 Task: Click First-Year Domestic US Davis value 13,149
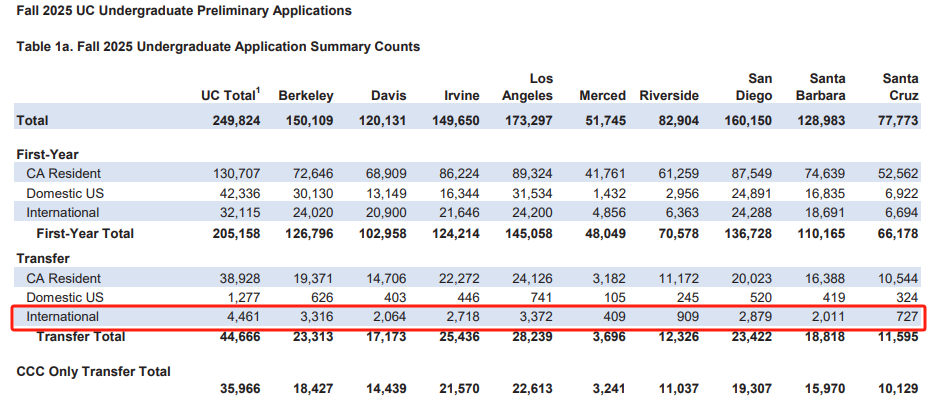(386, 193)
